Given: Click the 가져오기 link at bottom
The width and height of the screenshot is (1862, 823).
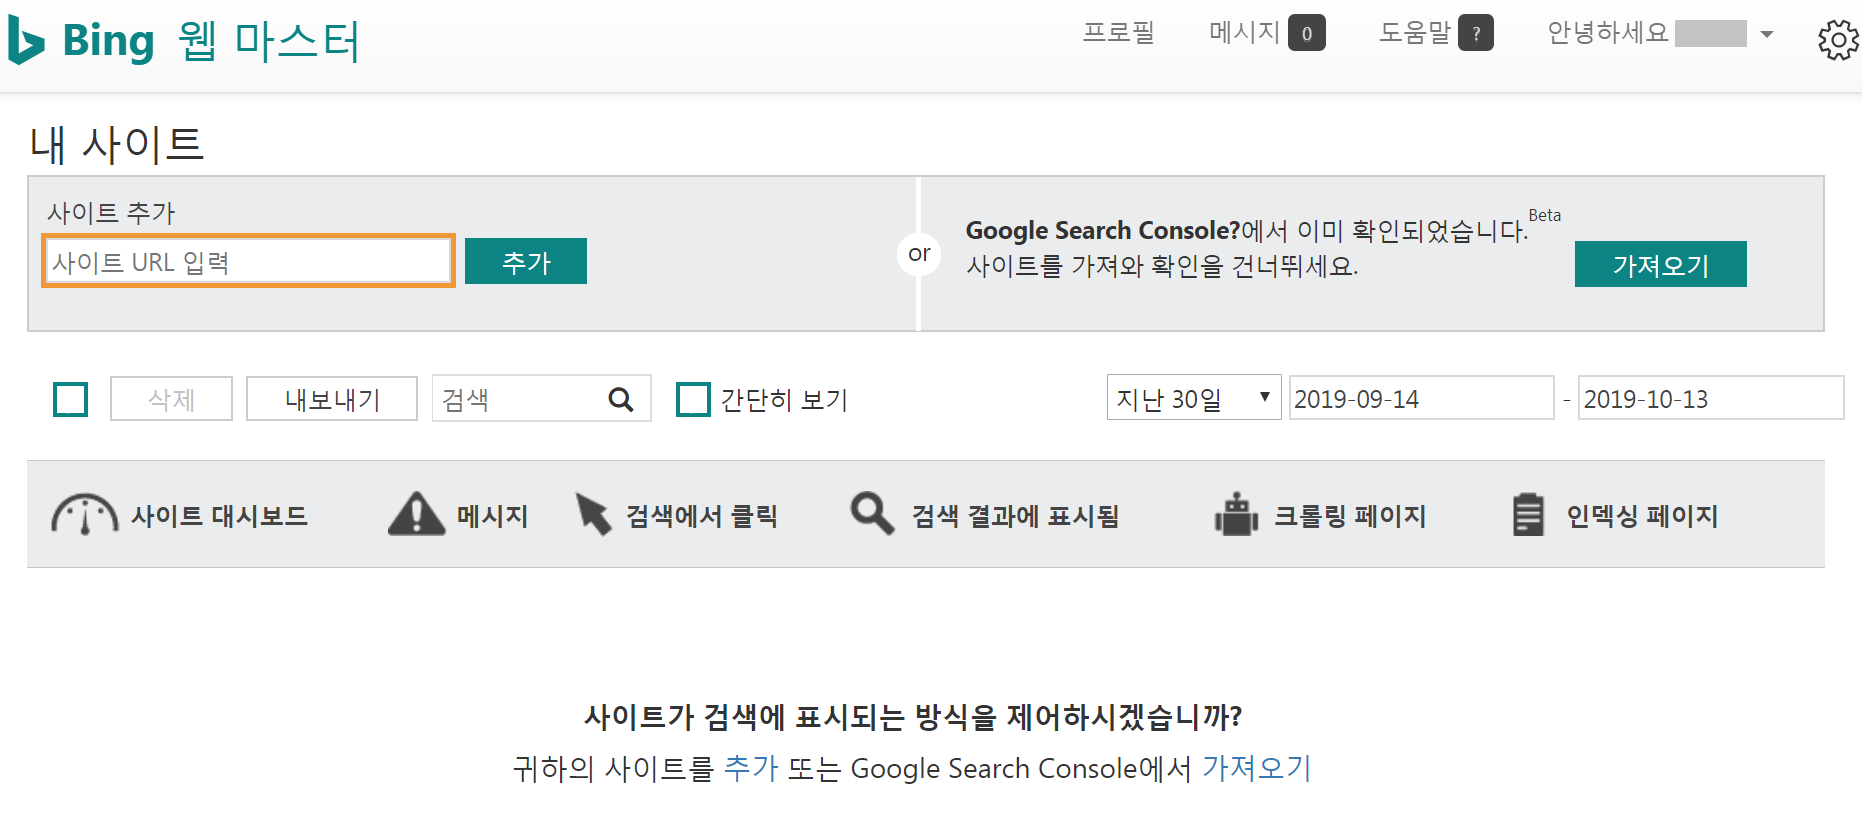Looking at the screenshot, I should (1256, 768).
